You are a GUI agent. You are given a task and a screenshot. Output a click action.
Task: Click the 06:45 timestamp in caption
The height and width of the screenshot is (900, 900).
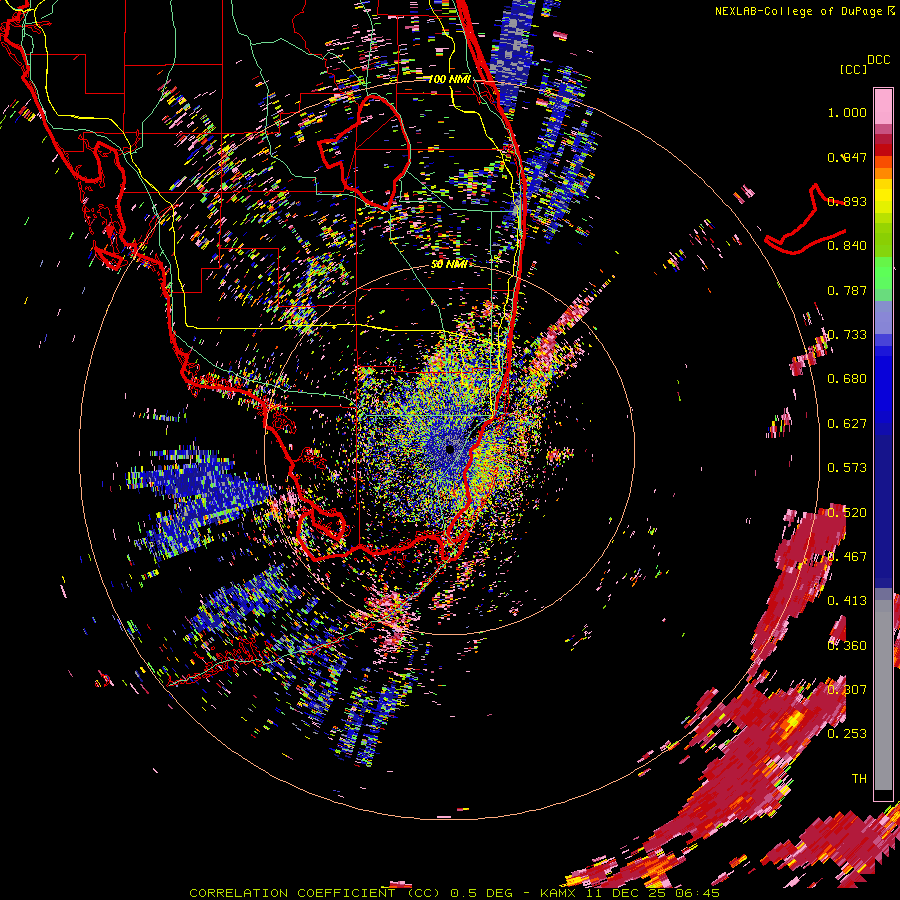pos(698,893)
